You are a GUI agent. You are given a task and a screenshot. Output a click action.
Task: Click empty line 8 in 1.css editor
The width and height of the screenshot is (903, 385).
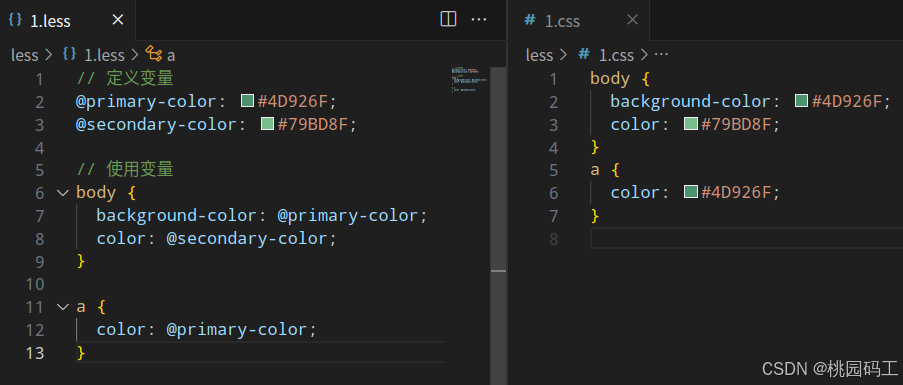point(746,239)
